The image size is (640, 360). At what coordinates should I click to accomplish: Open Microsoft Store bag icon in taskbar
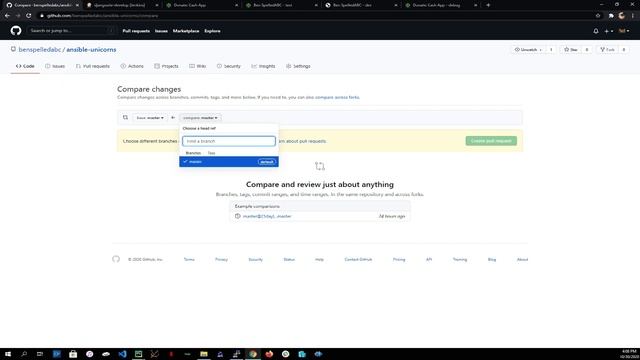coord(73,354)
